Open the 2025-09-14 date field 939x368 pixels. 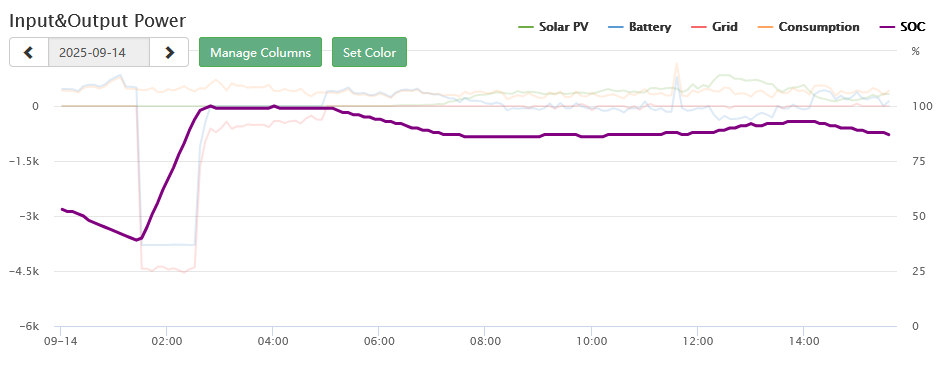coord(99,53)
